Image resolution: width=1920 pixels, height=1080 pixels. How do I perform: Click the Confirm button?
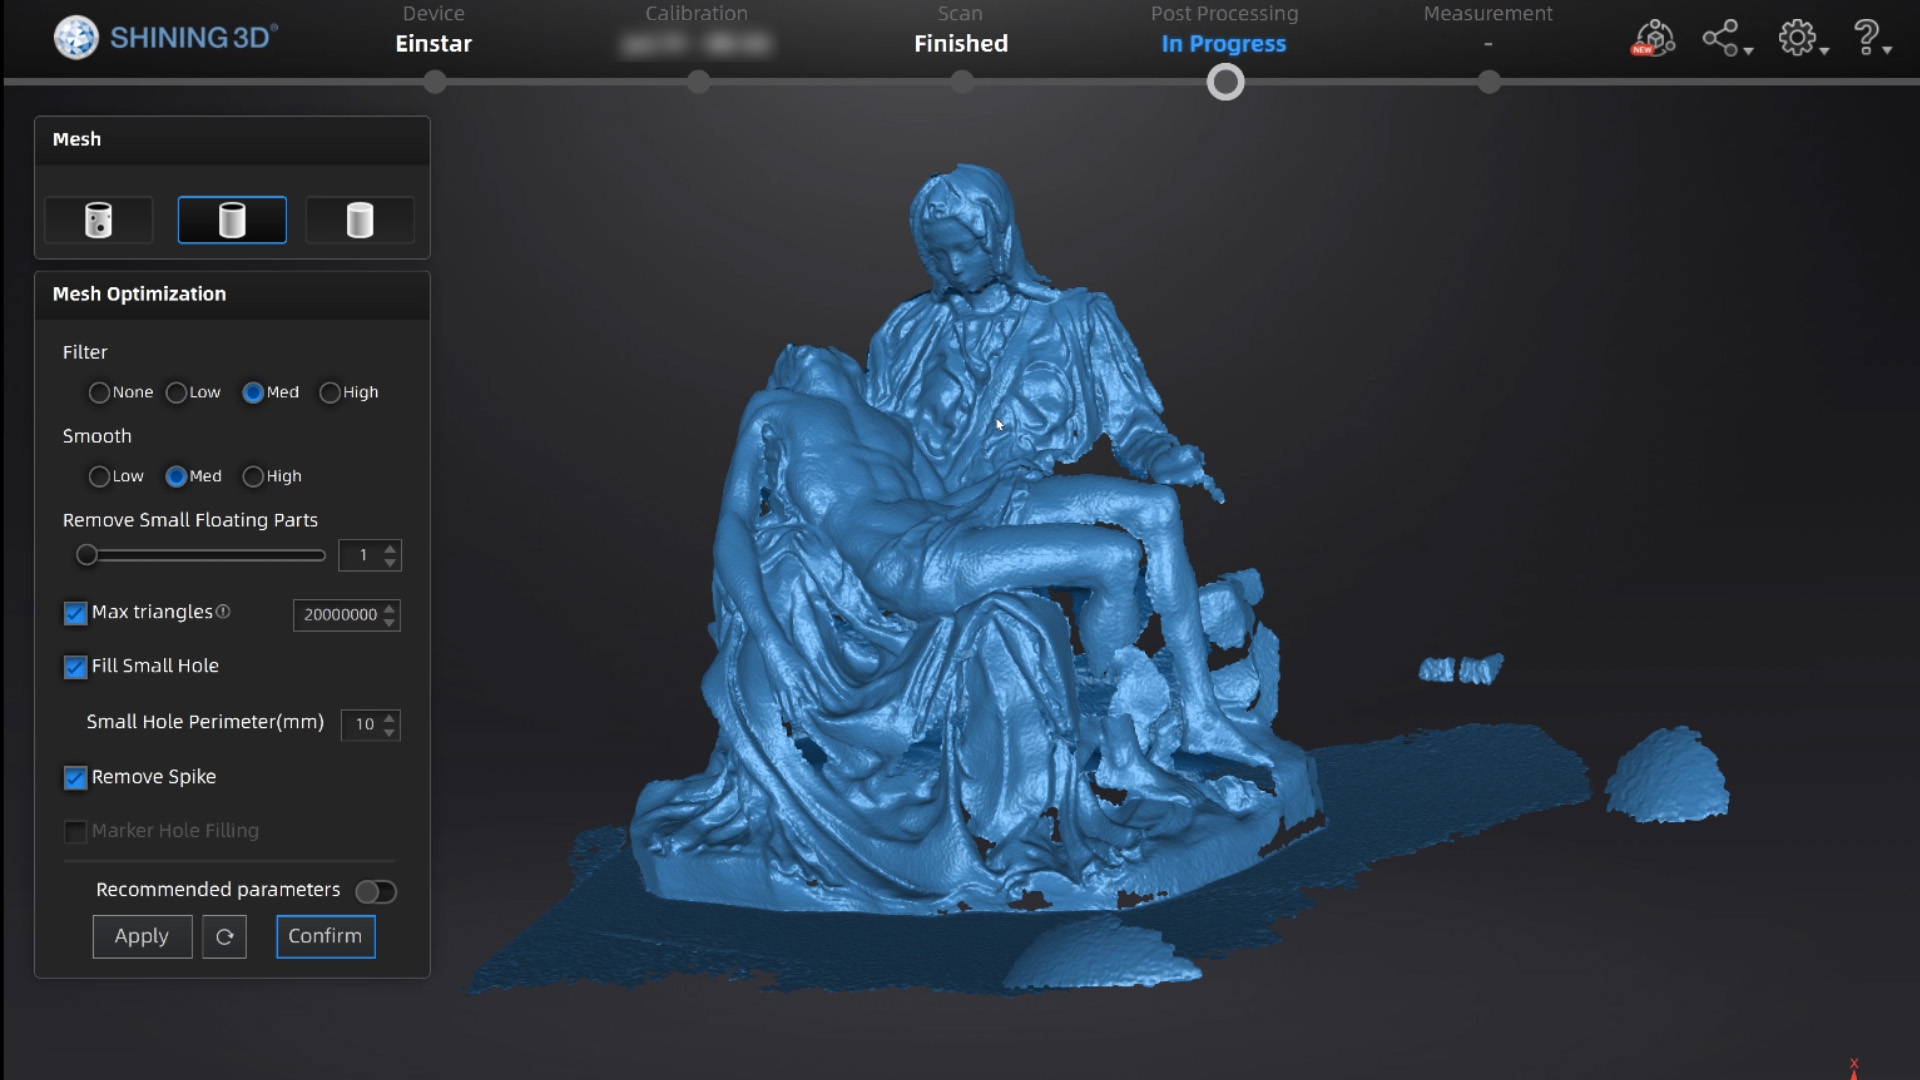pyautogui.click(x=326, y=937)
